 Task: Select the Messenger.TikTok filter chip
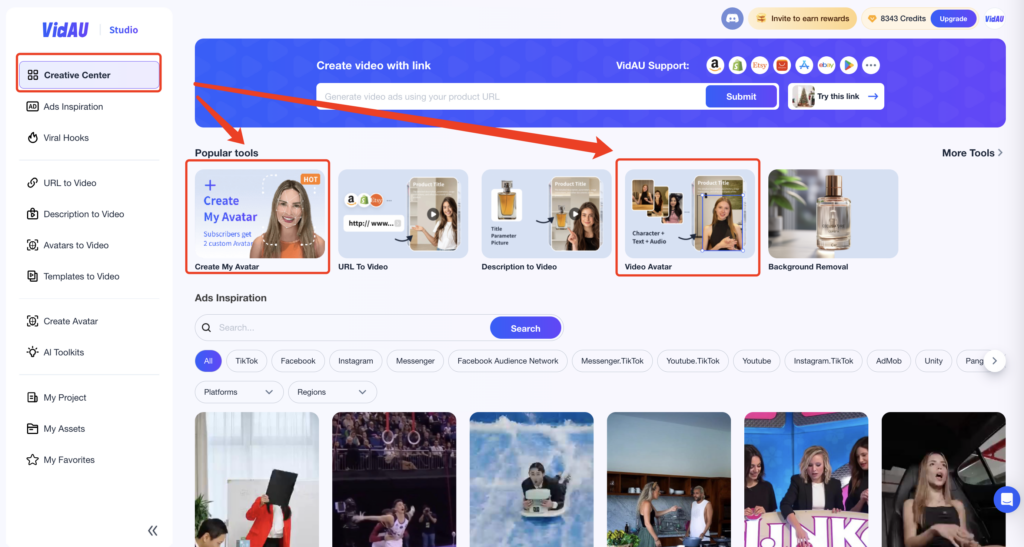[612, 361]
